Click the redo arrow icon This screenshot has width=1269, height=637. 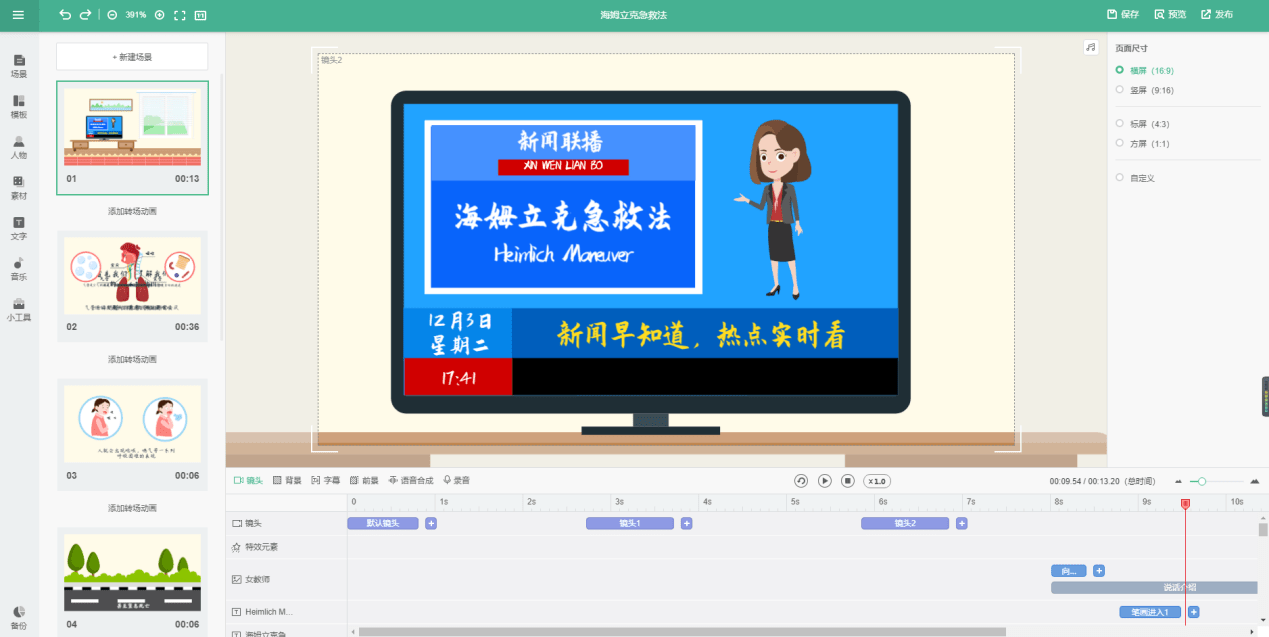85,15
